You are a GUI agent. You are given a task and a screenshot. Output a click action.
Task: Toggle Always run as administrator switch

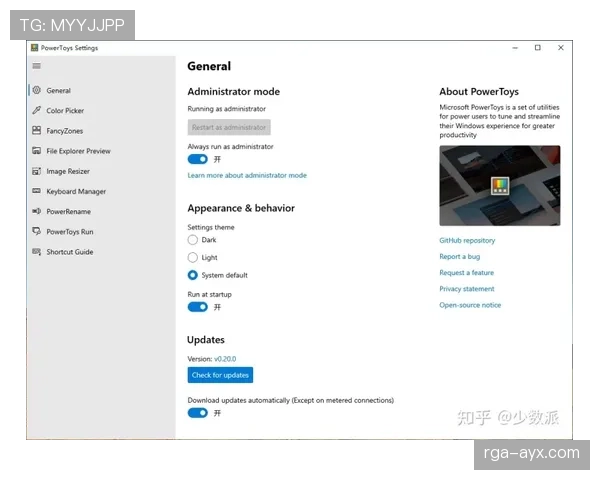[x=198, y=159]
